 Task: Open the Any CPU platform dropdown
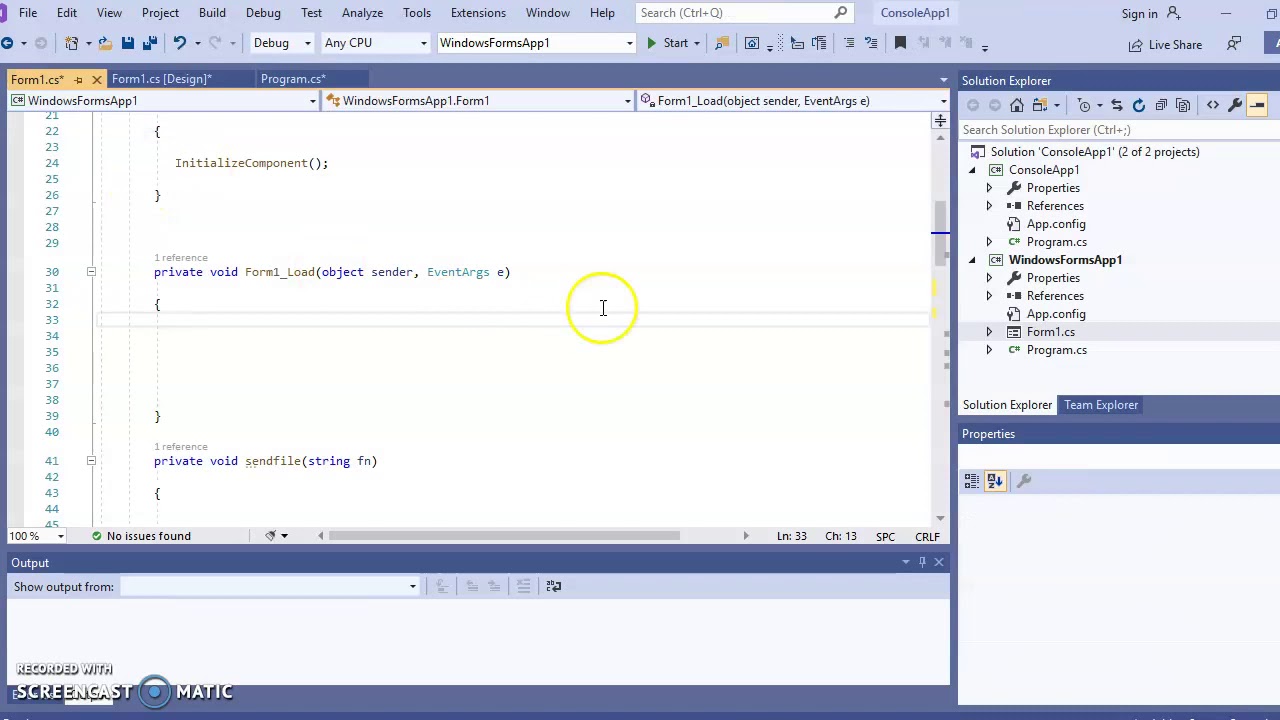[375, 43]
